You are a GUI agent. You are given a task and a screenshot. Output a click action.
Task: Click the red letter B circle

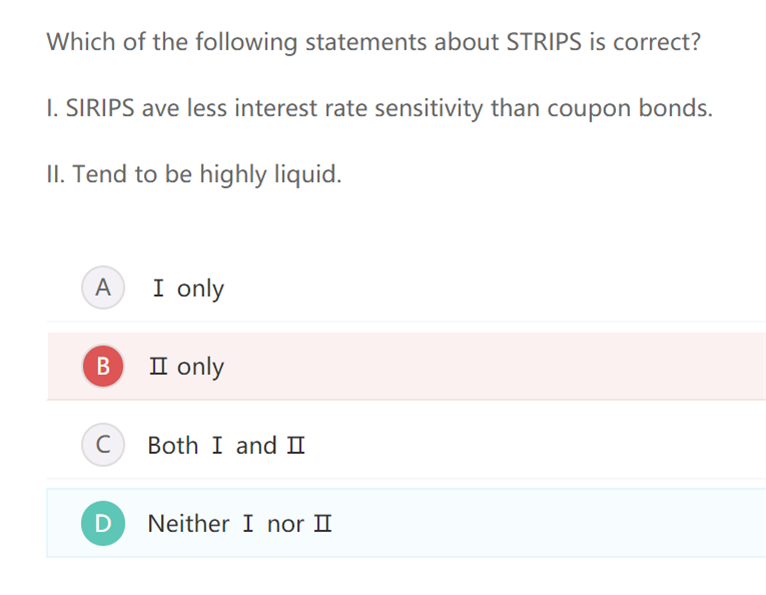coord(102,366)
